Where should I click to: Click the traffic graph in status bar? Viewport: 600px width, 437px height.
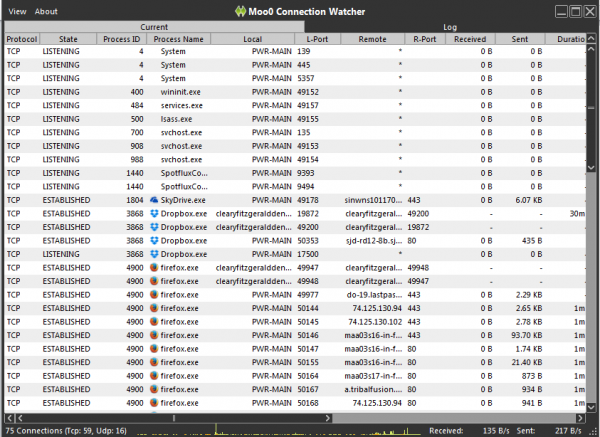click(x=279, y=430)
